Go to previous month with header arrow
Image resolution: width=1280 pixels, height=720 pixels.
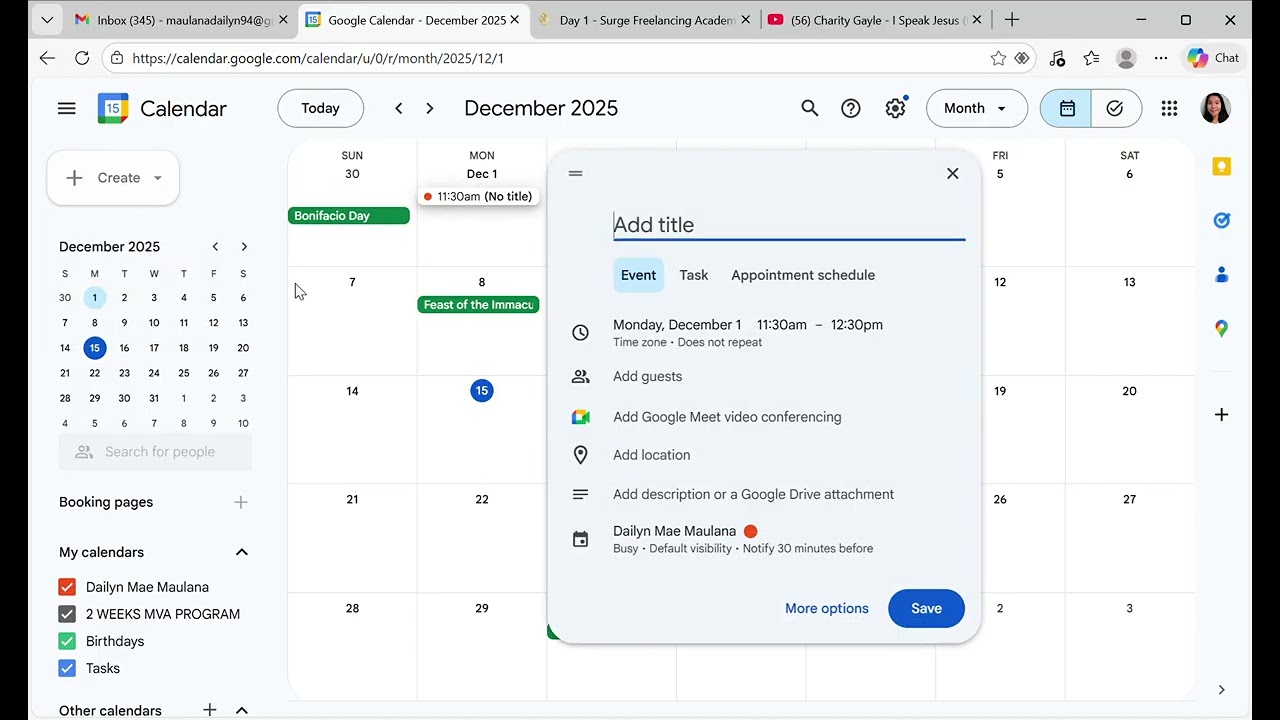tap(399, 108)
